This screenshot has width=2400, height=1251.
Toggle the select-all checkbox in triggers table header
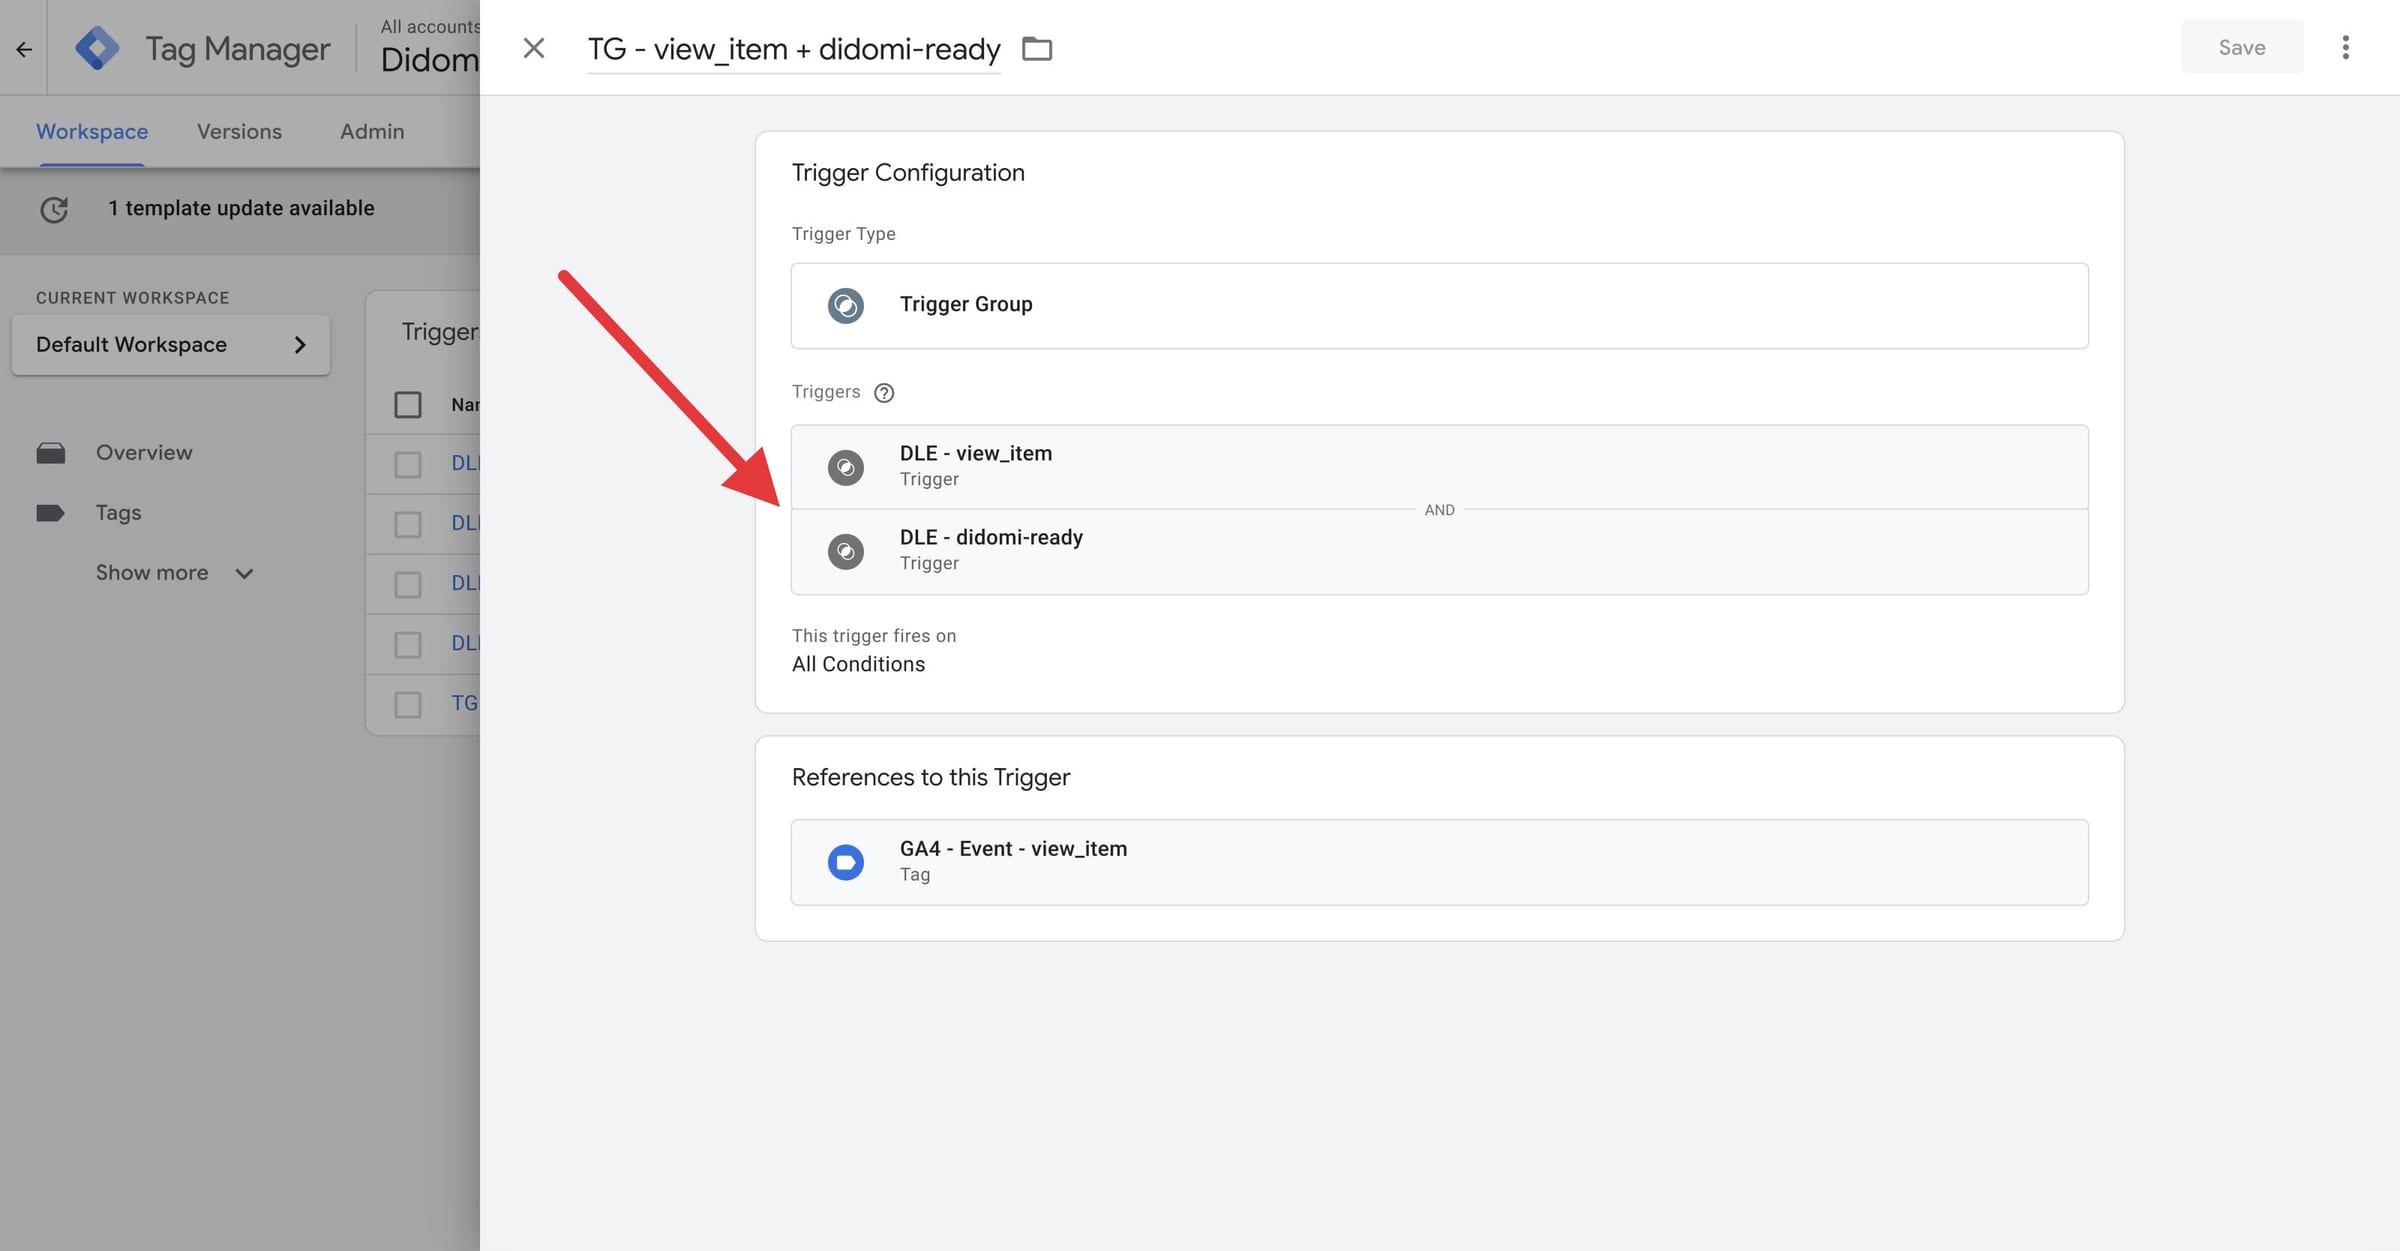coord(408,405)
